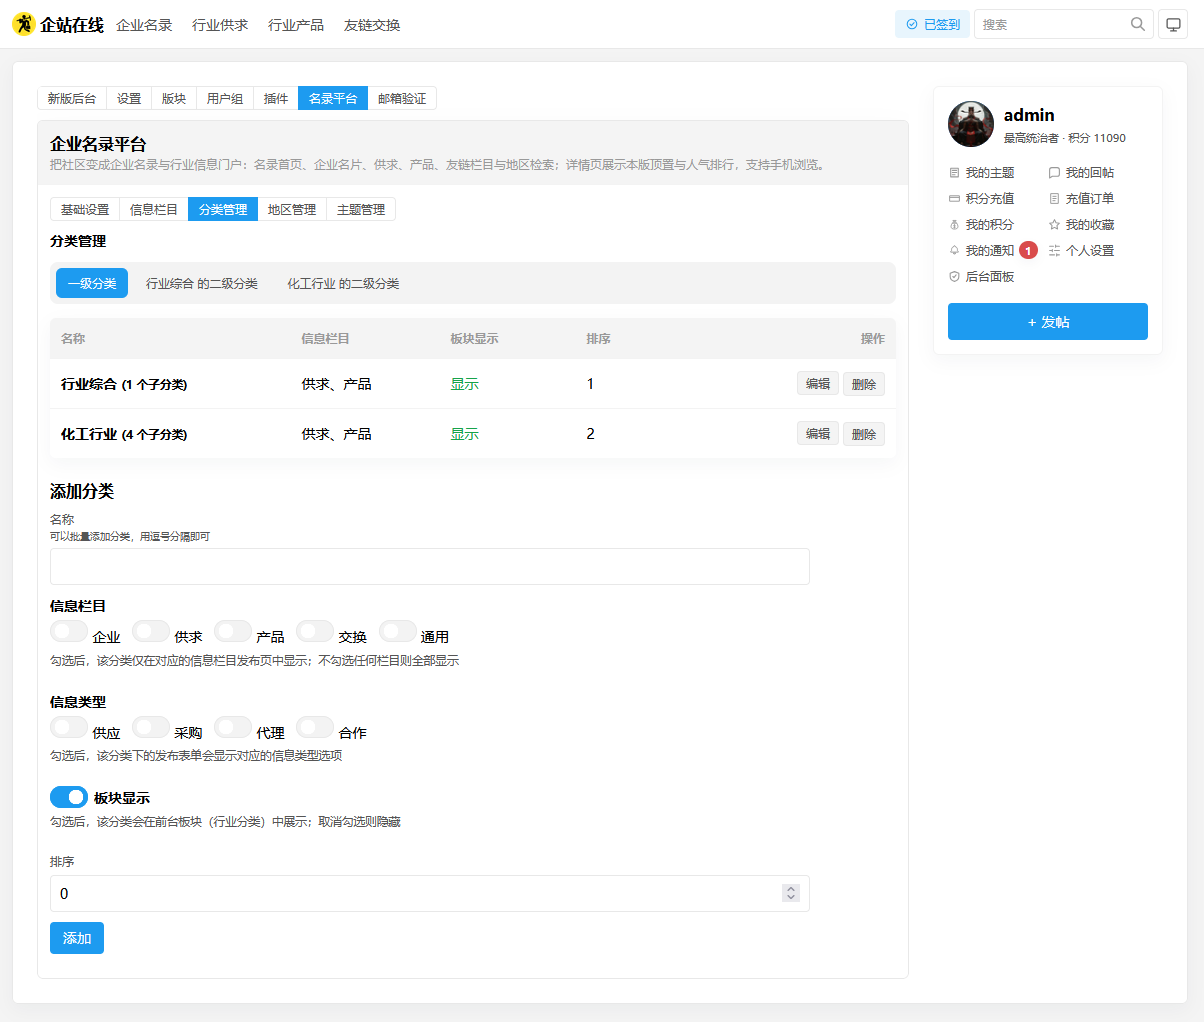Switch to the 名录平台 tab

pos(333,98)
